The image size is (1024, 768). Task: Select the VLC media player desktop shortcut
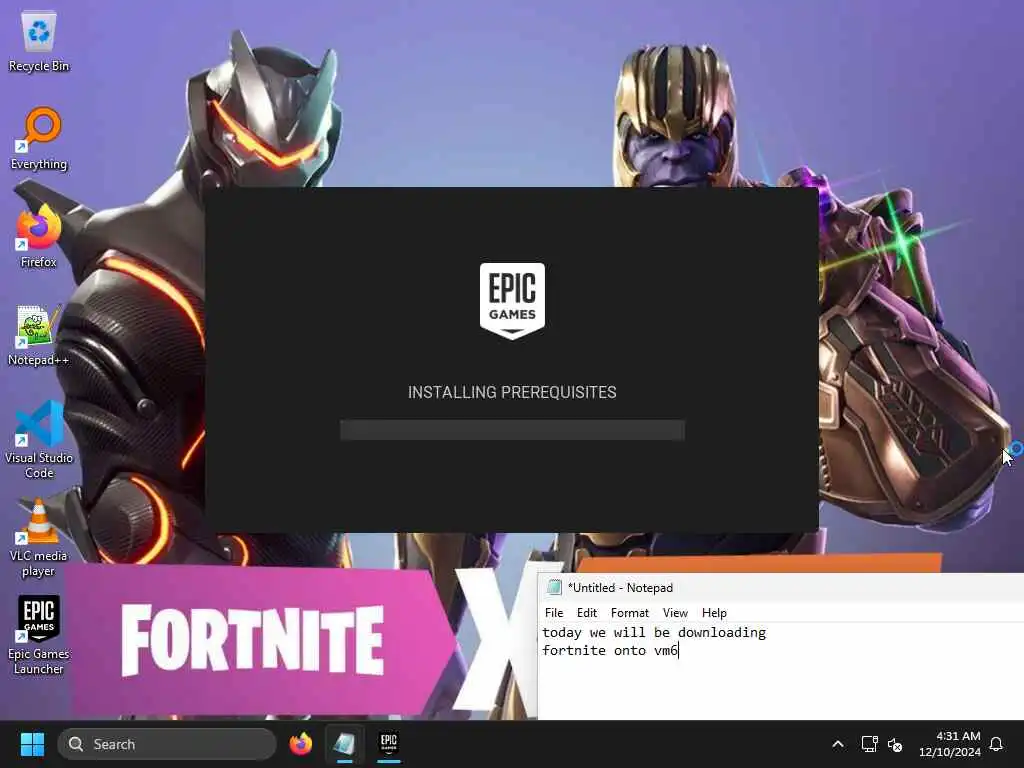(39, 538)
